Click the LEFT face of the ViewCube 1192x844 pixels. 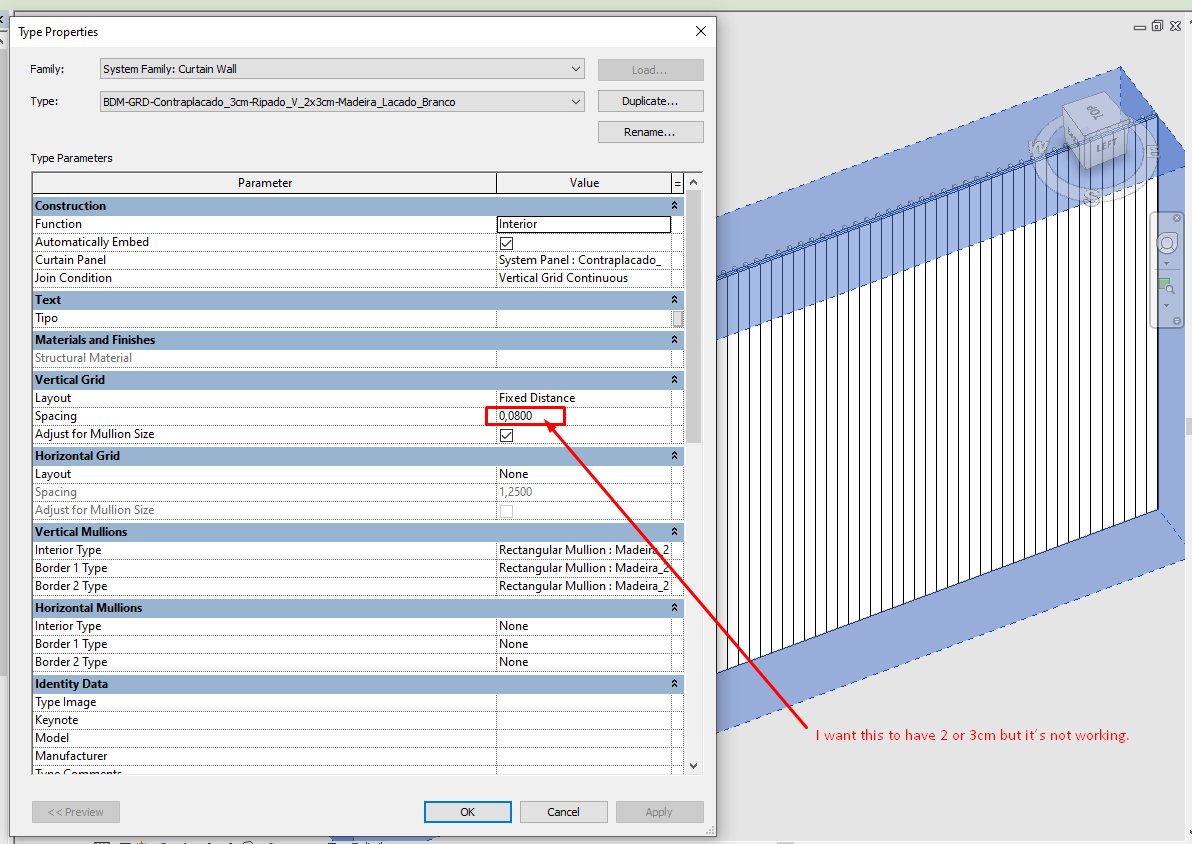coord(1106,145)
